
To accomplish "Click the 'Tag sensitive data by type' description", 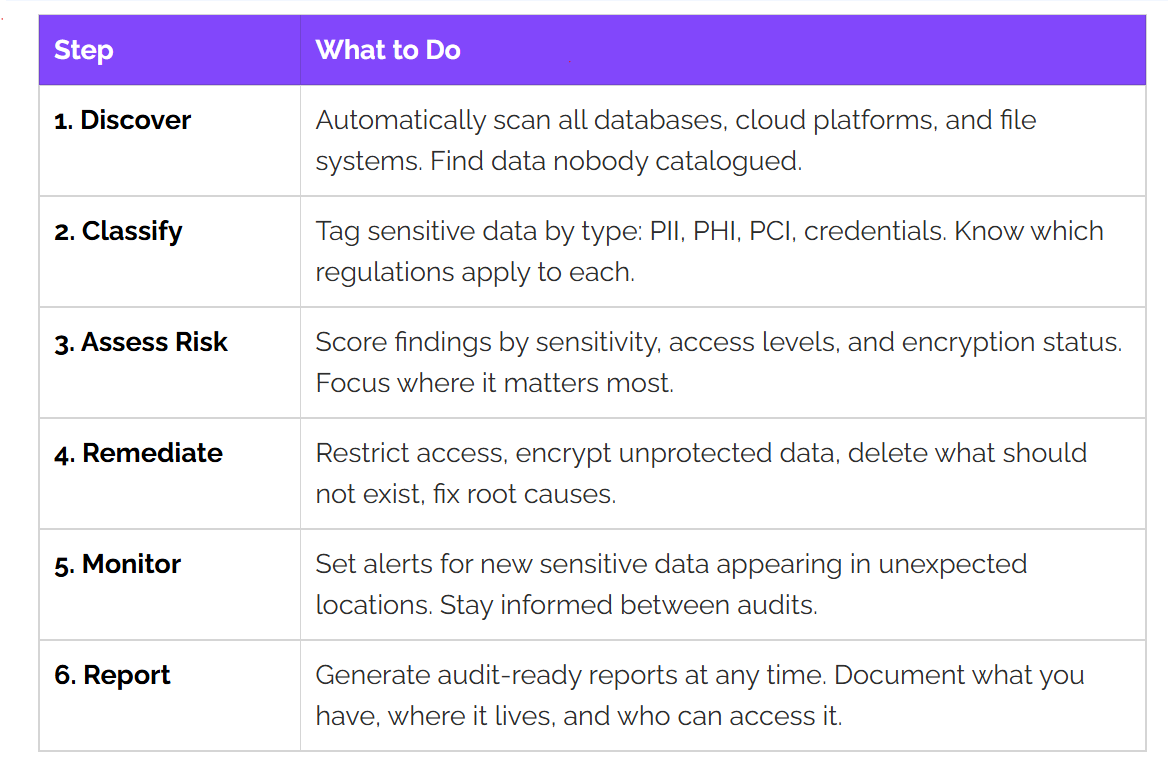I will coord(723,252).
